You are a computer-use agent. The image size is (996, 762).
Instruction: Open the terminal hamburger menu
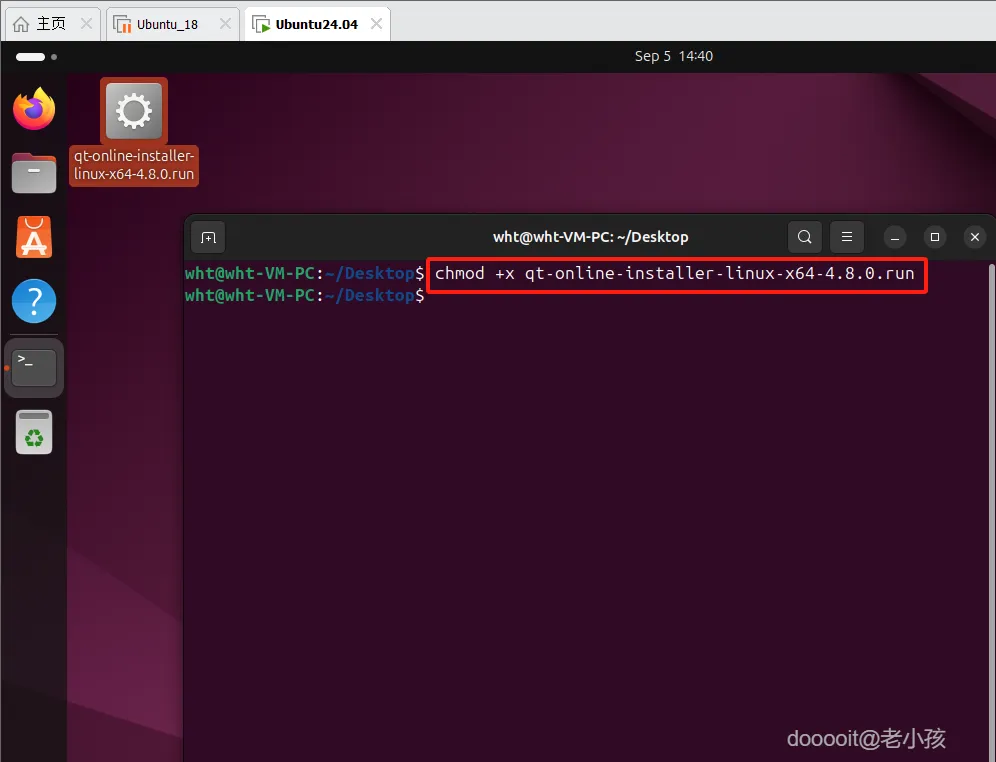pos(847,237)
